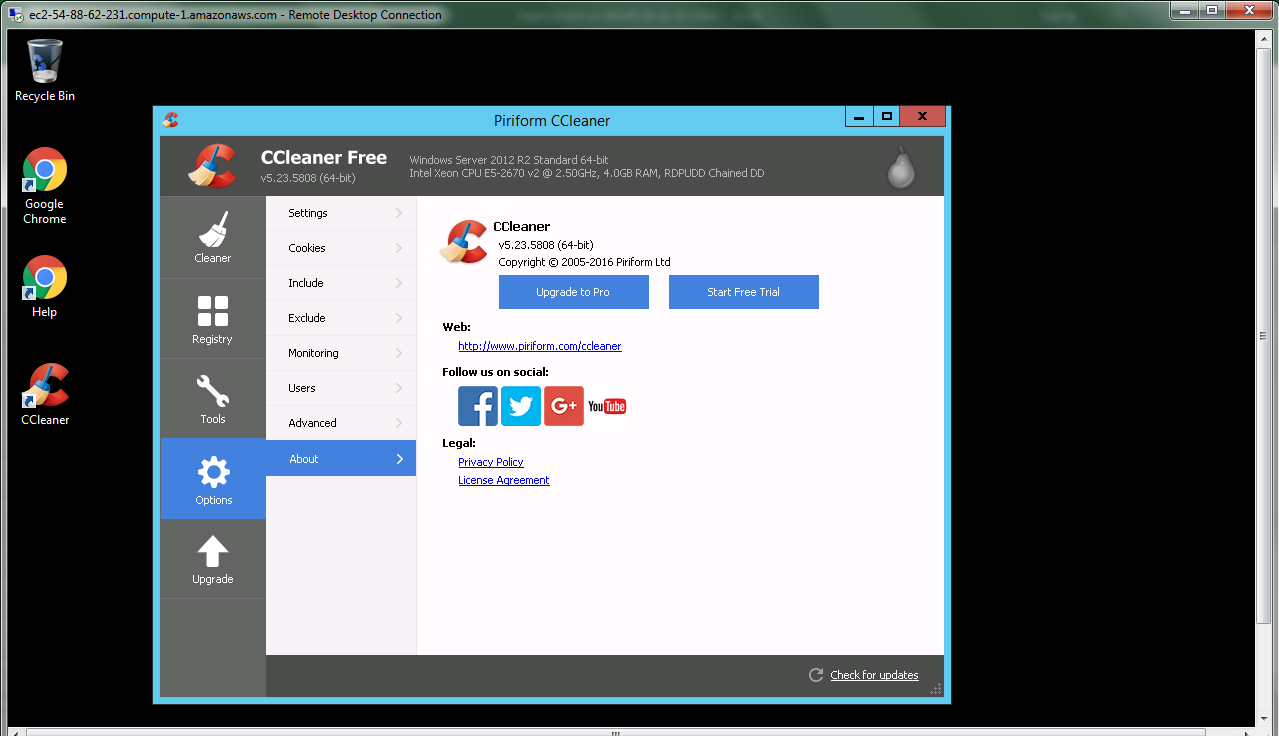Screen dimensions: 1279x736
Task: Open the Twitter social icon
Action: 521,406
